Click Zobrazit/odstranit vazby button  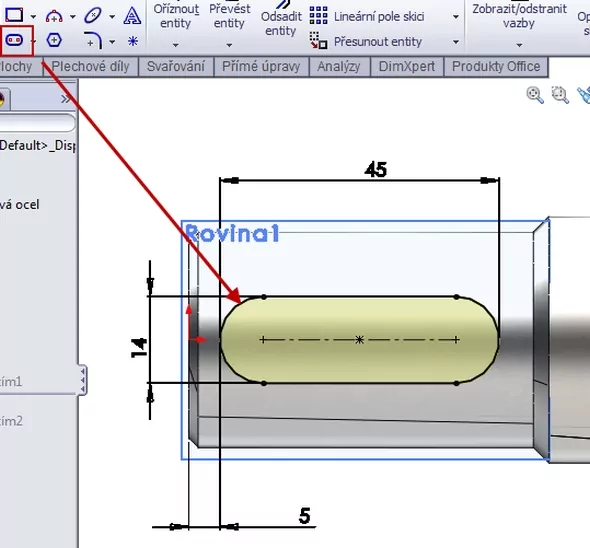coord(519,16)
